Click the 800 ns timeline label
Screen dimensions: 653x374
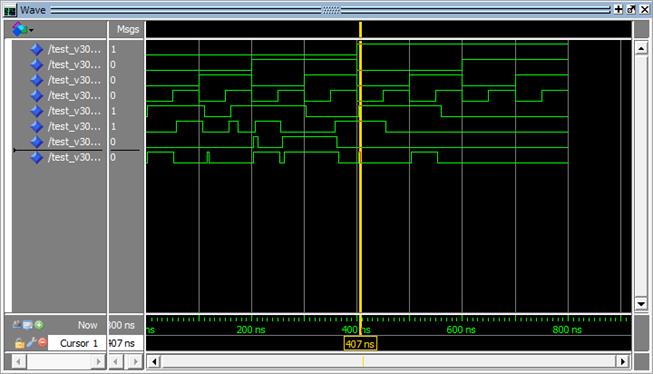pyautogui.click(x=567, y=330)
